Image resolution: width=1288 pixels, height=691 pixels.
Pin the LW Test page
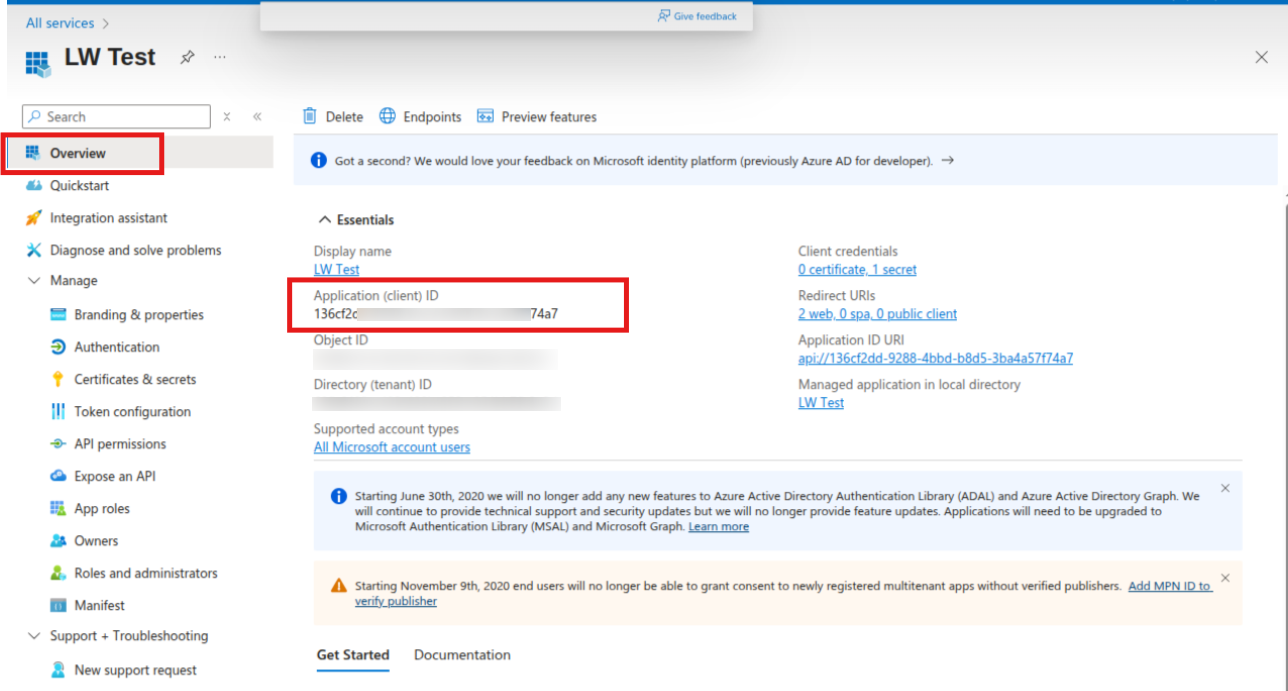(187, 58)
